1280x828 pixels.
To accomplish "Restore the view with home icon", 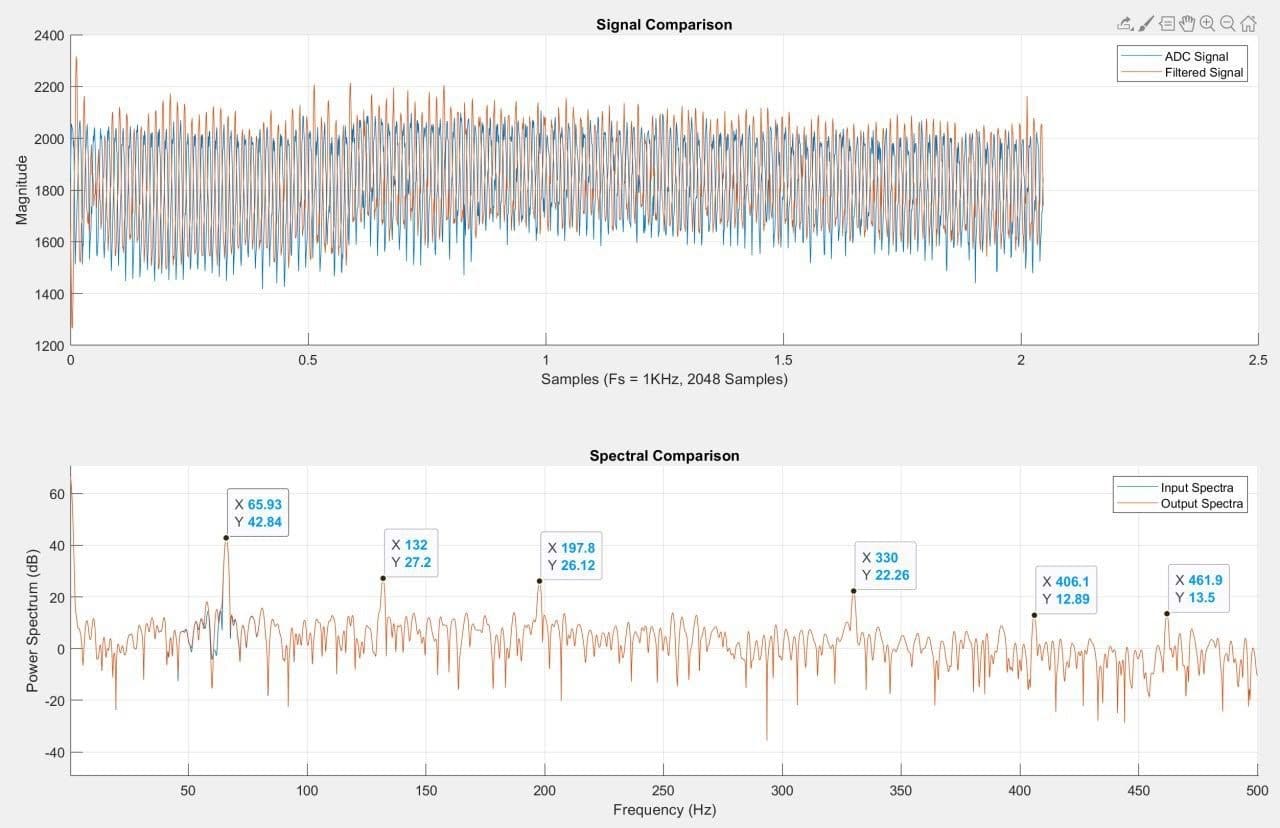I will point(1247,23).
